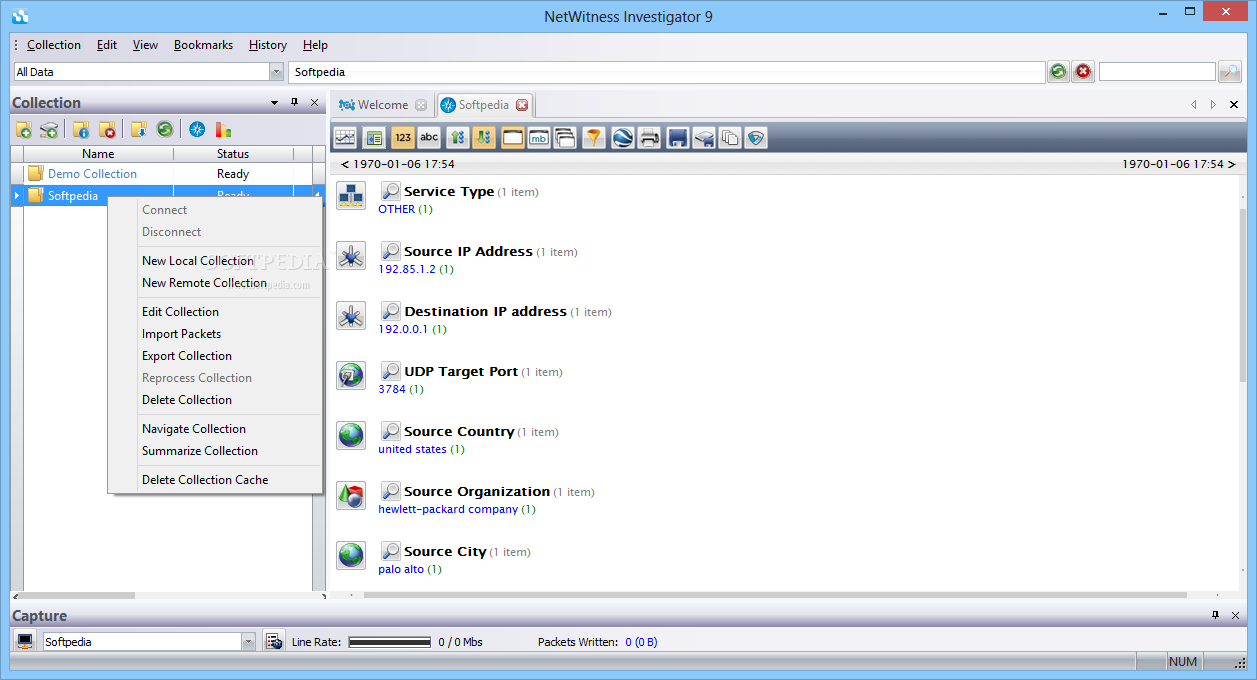Screen dimensions: 1257x680
Task: Click the new local collection toolbar icon
Action: pos(24,129)
